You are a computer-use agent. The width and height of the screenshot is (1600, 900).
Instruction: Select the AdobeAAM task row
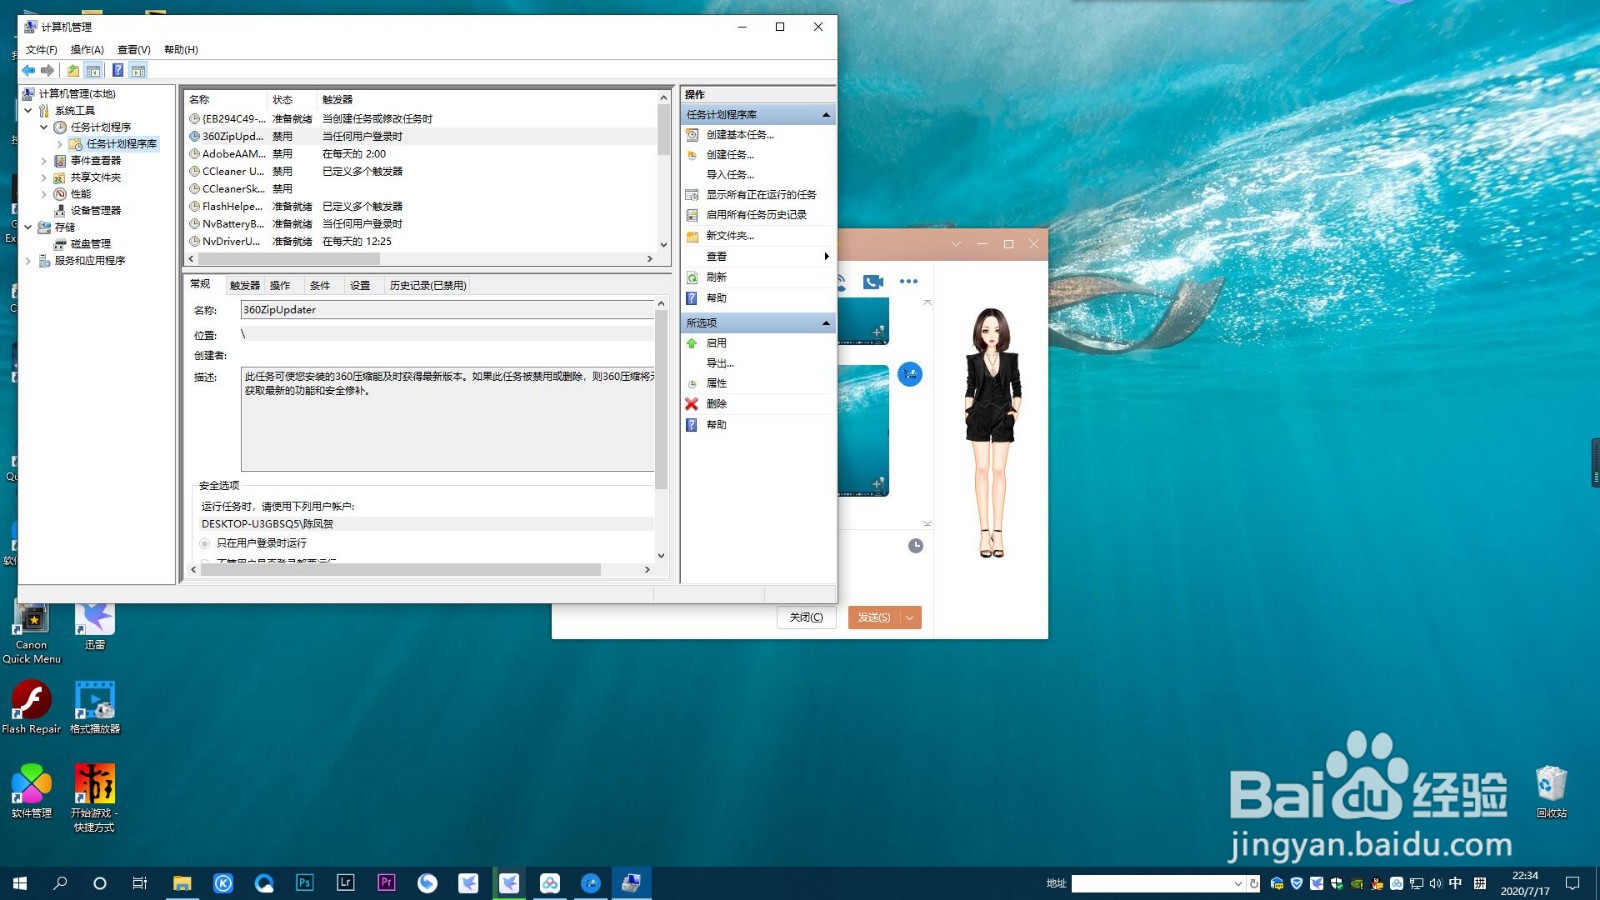[x=422, y=154]
